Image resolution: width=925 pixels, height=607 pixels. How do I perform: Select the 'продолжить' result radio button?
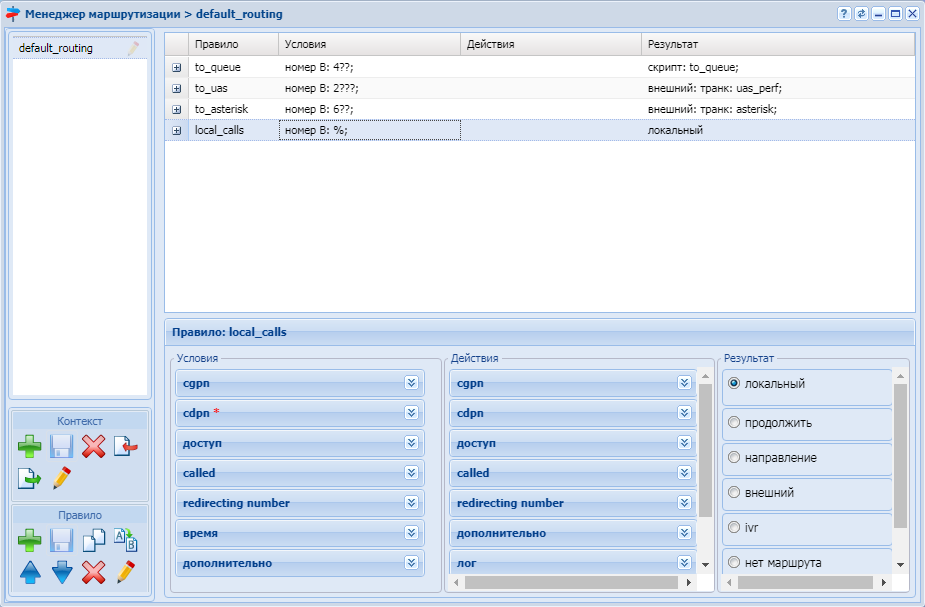pos(735,423)
